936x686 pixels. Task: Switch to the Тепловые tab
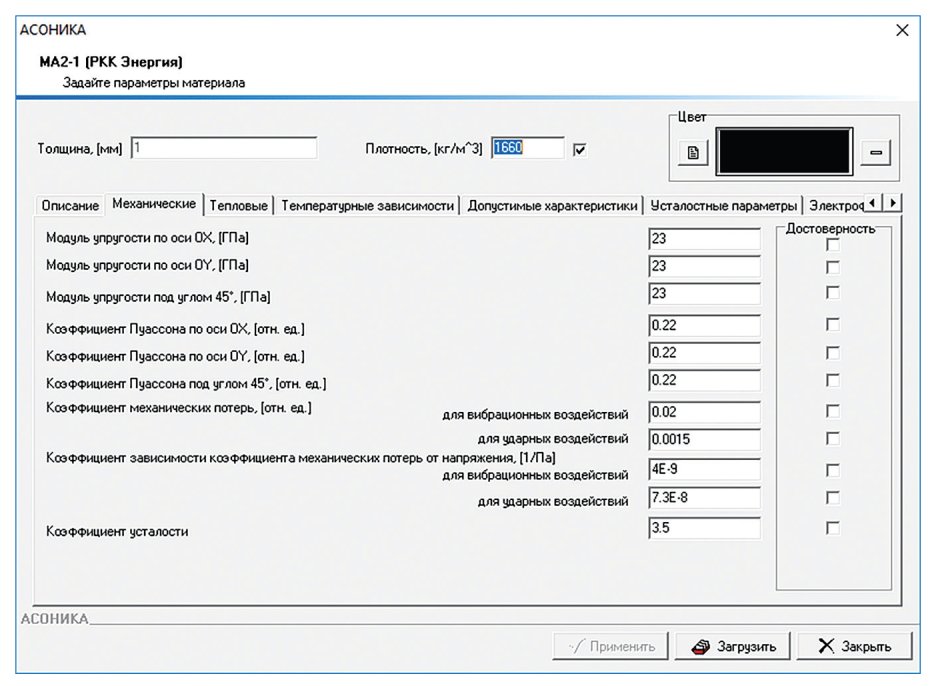238,206
